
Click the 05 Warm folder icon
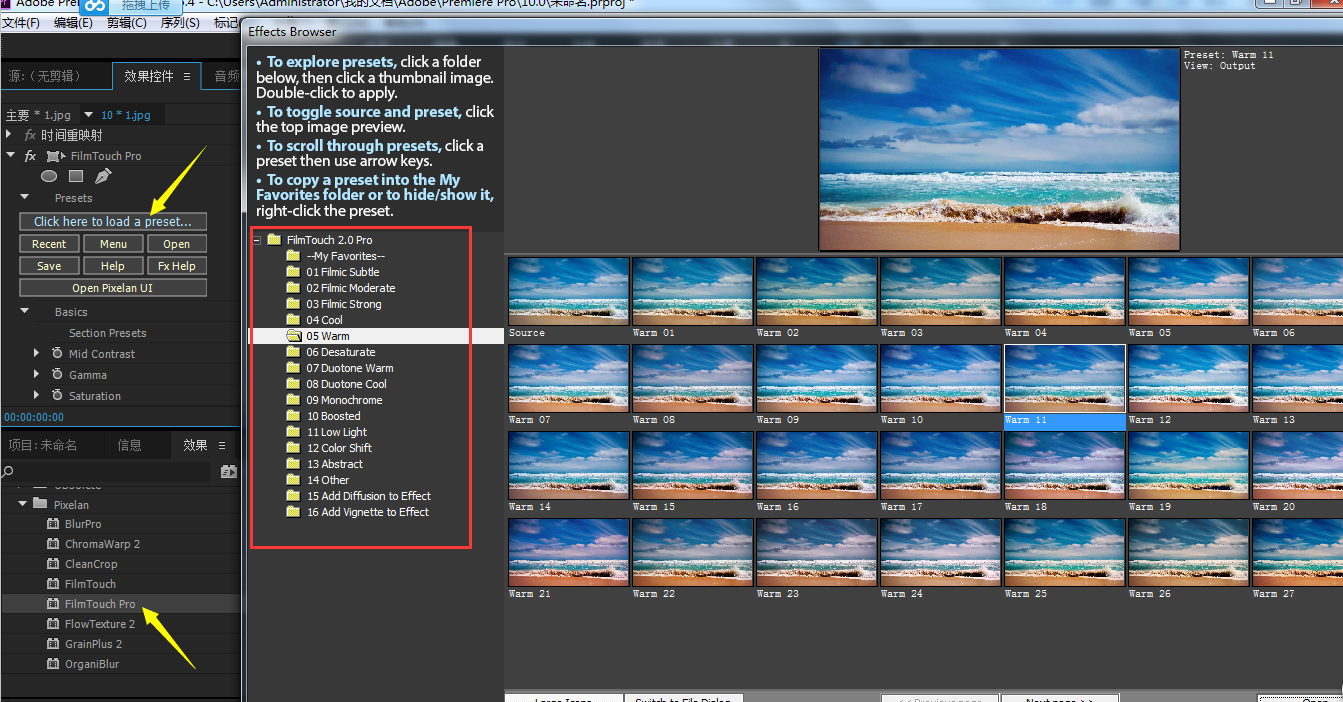click(293, 336)
